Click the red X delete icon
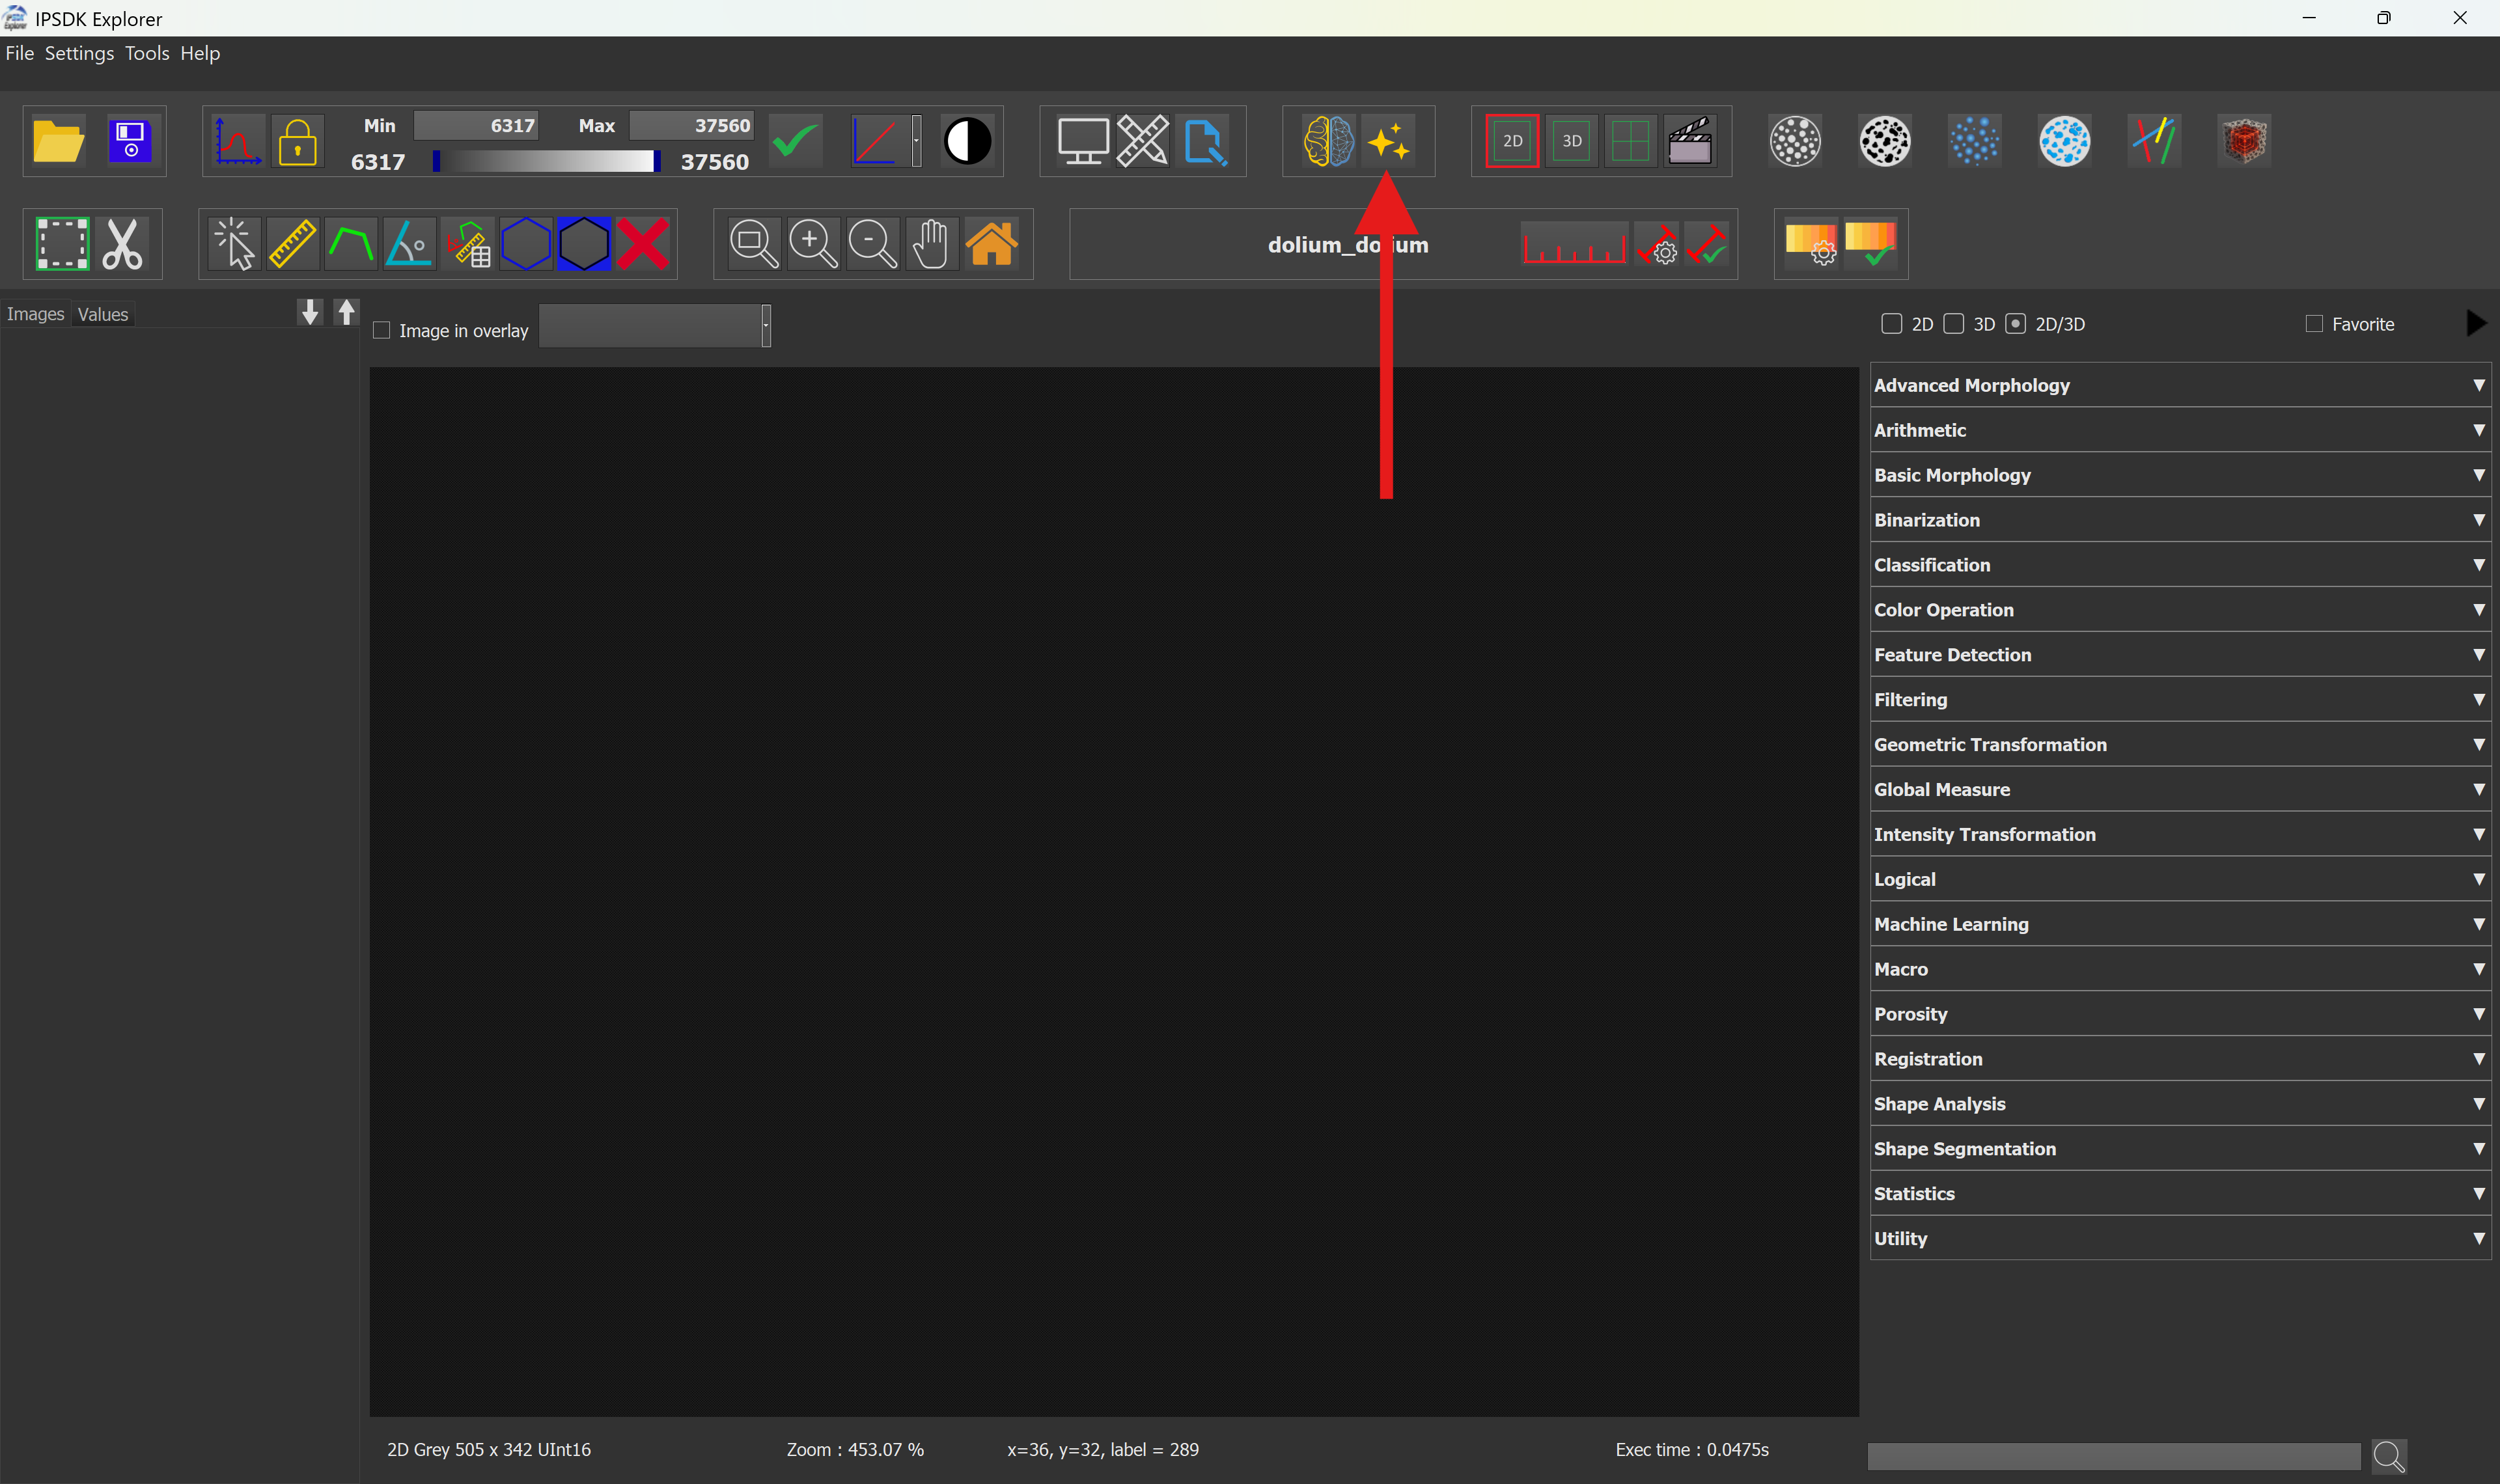 coord(642,244)
